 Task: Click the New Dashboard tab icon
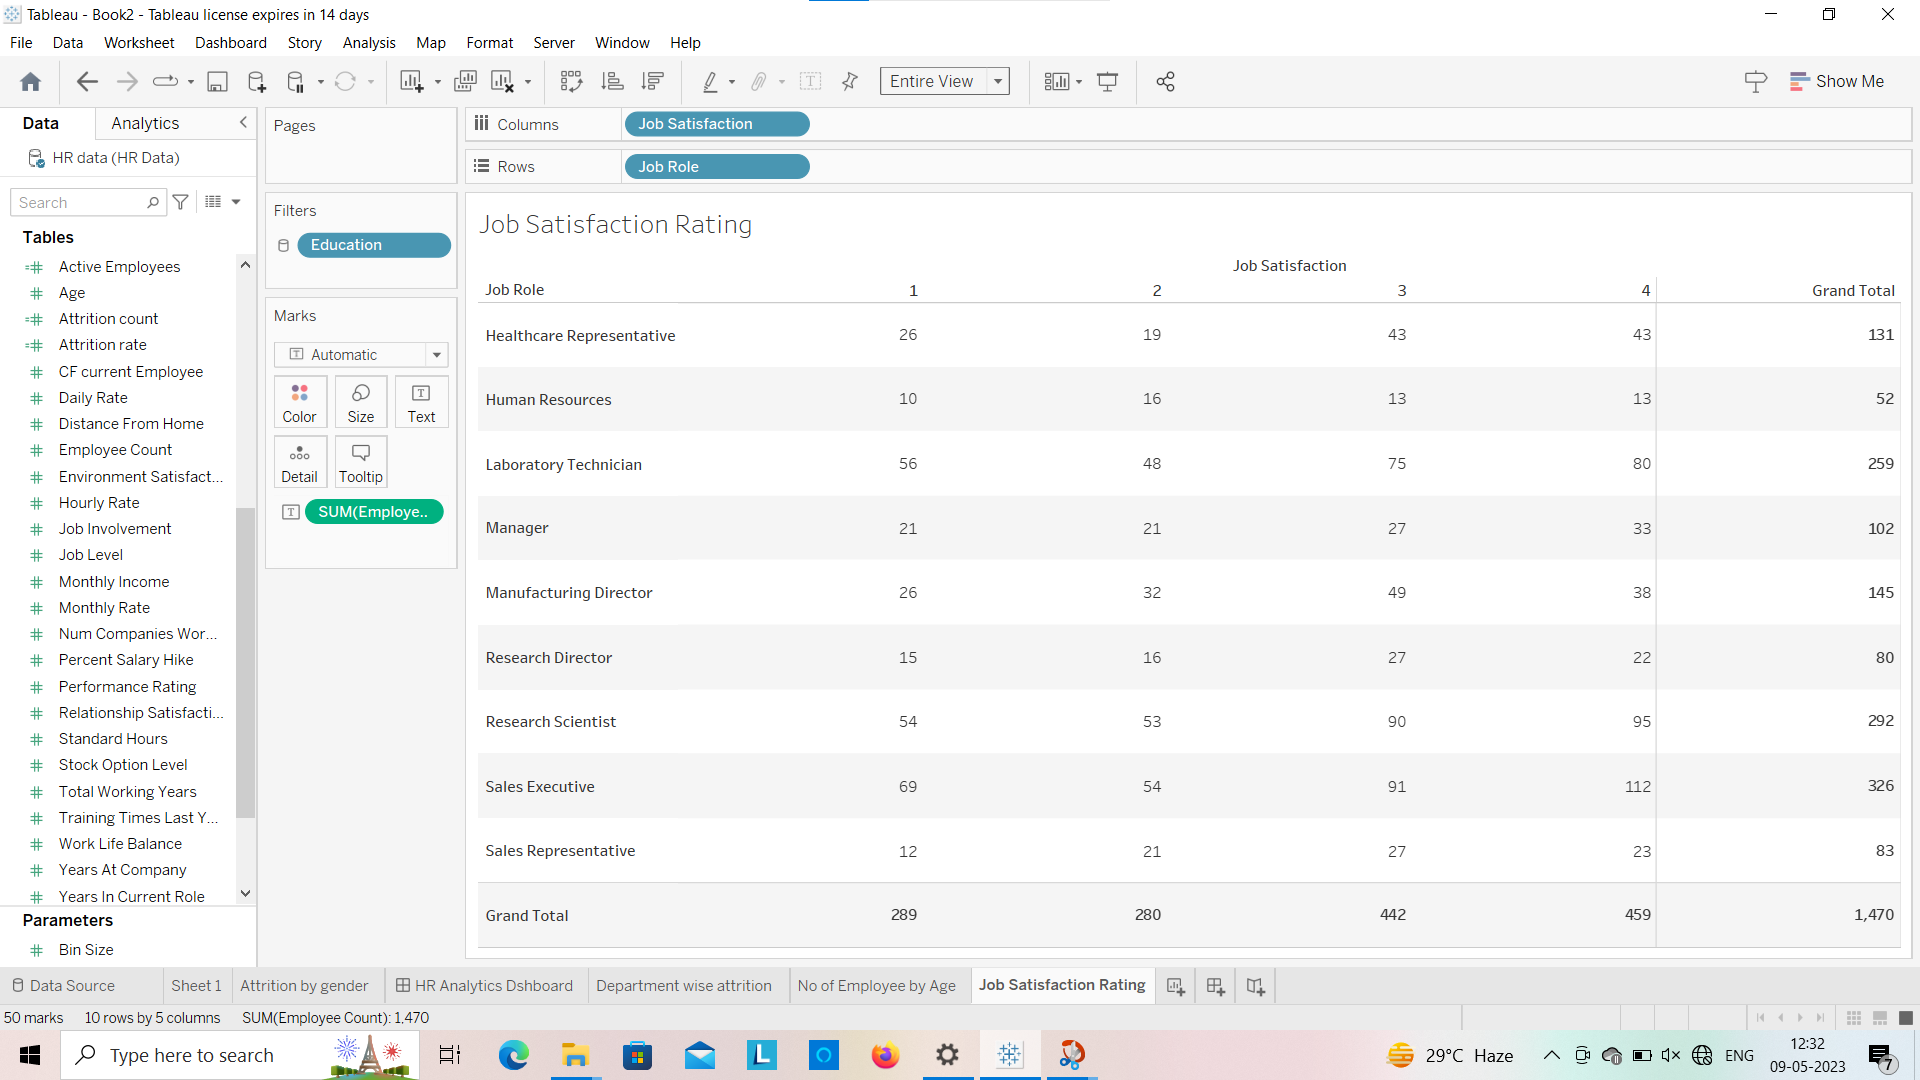[1216, 987]
